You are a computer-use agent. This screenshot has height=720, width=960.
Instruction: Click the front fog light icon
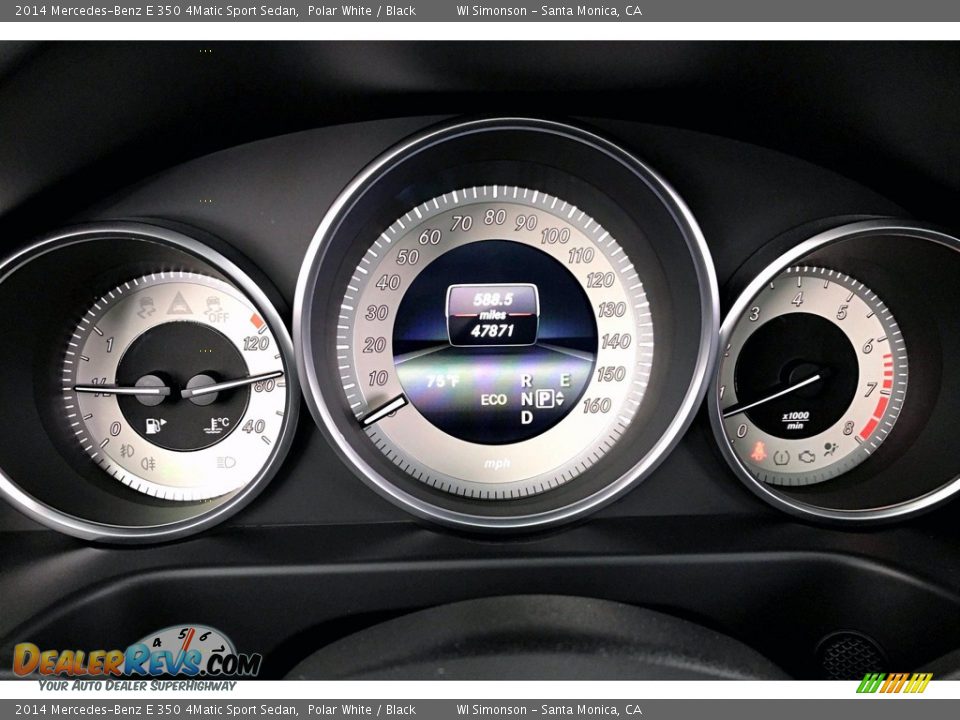click(127, 451)
